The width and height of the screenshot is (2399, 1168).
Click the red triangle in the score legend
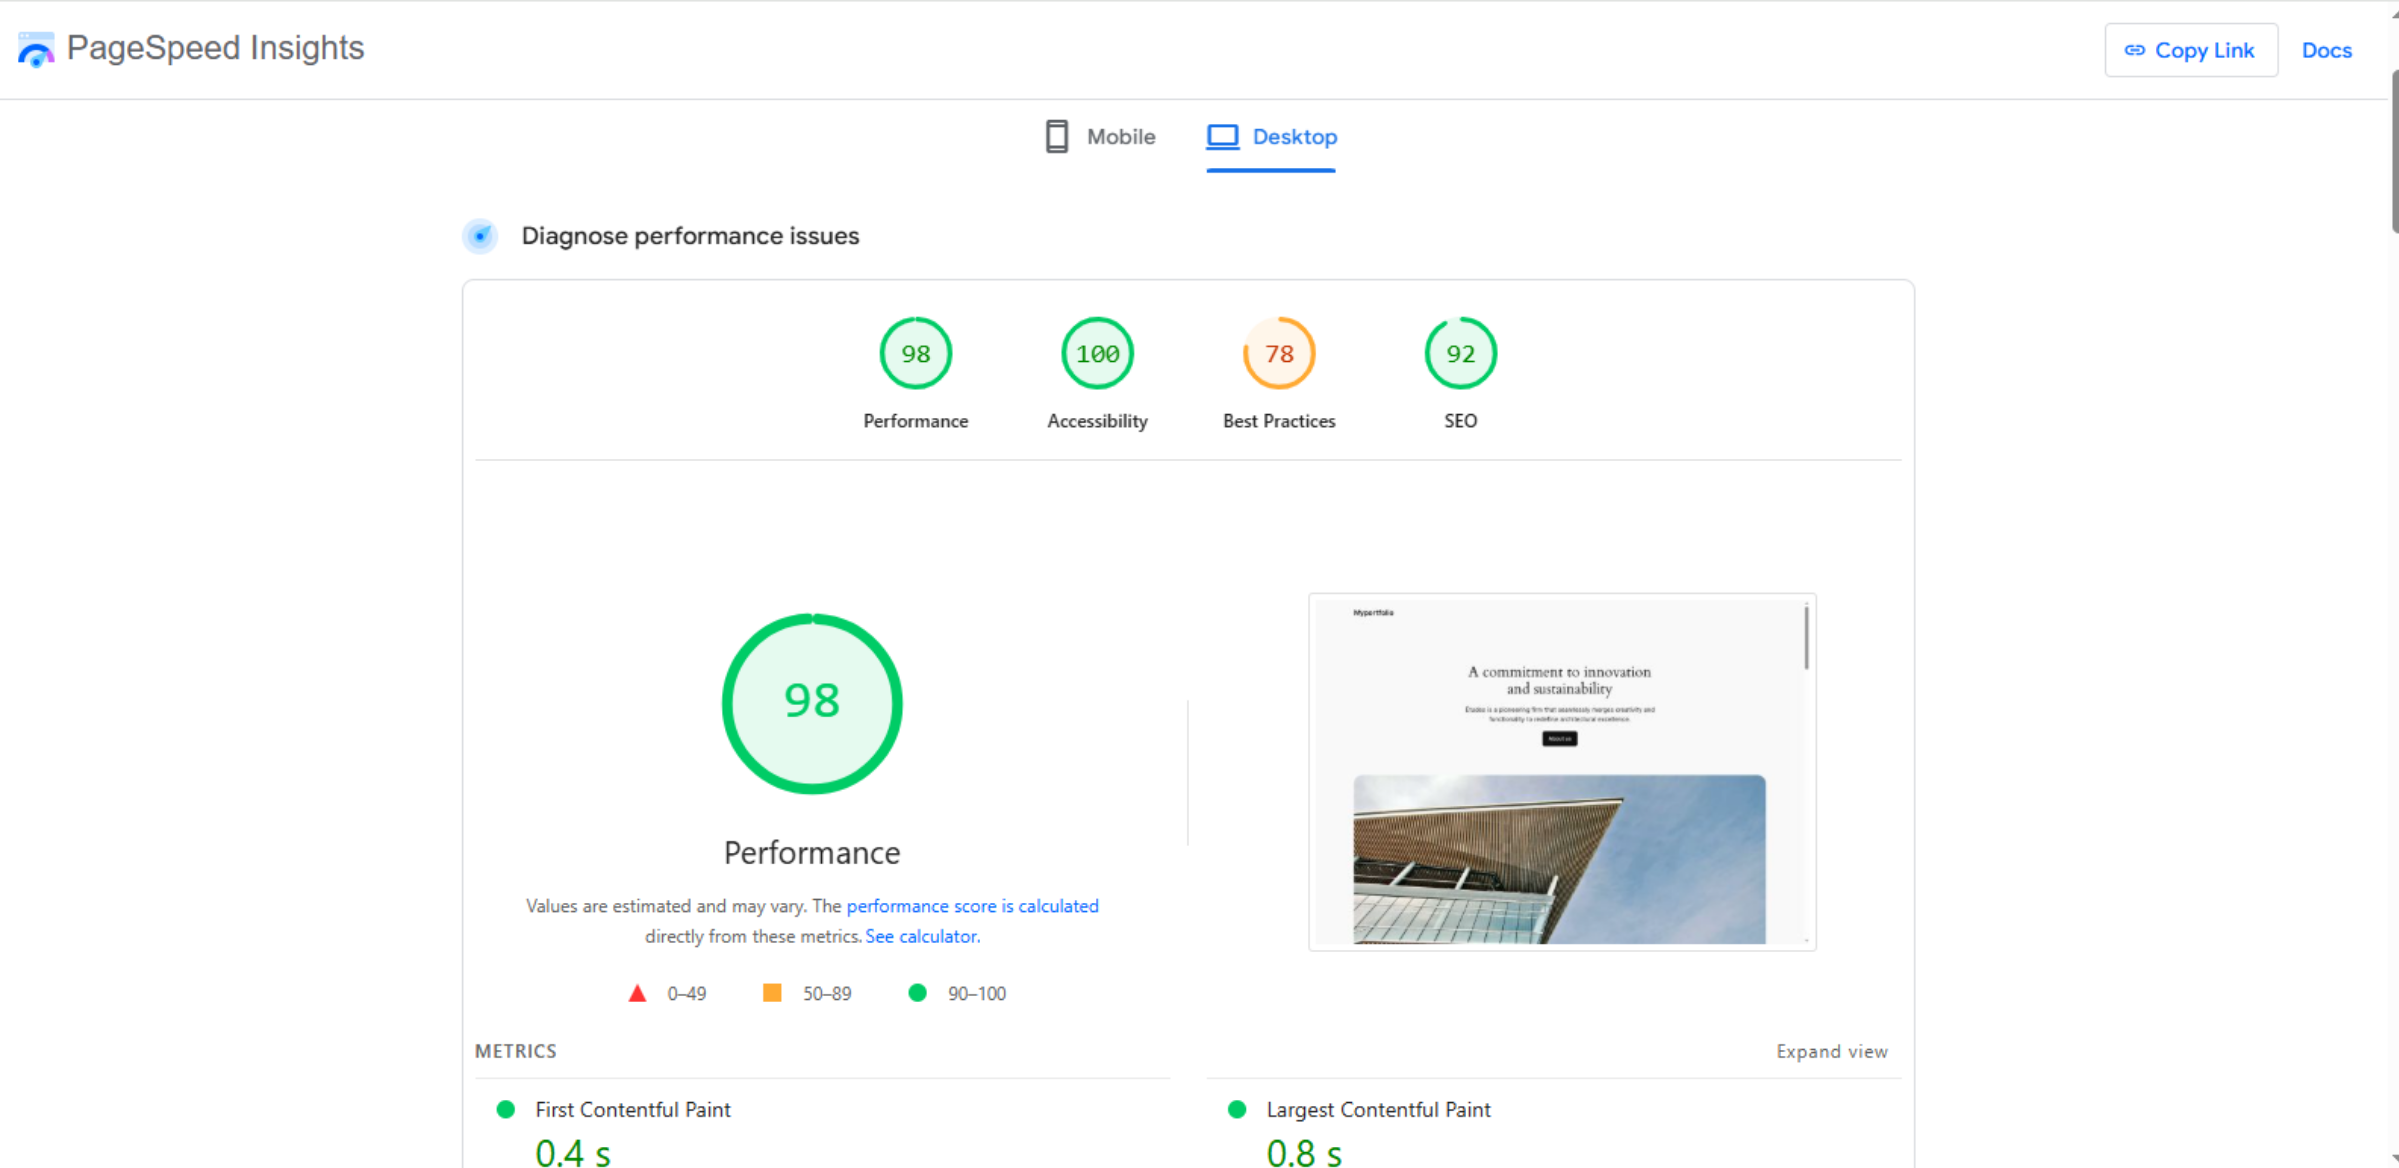pyautogui.click(x=637, y=992)
